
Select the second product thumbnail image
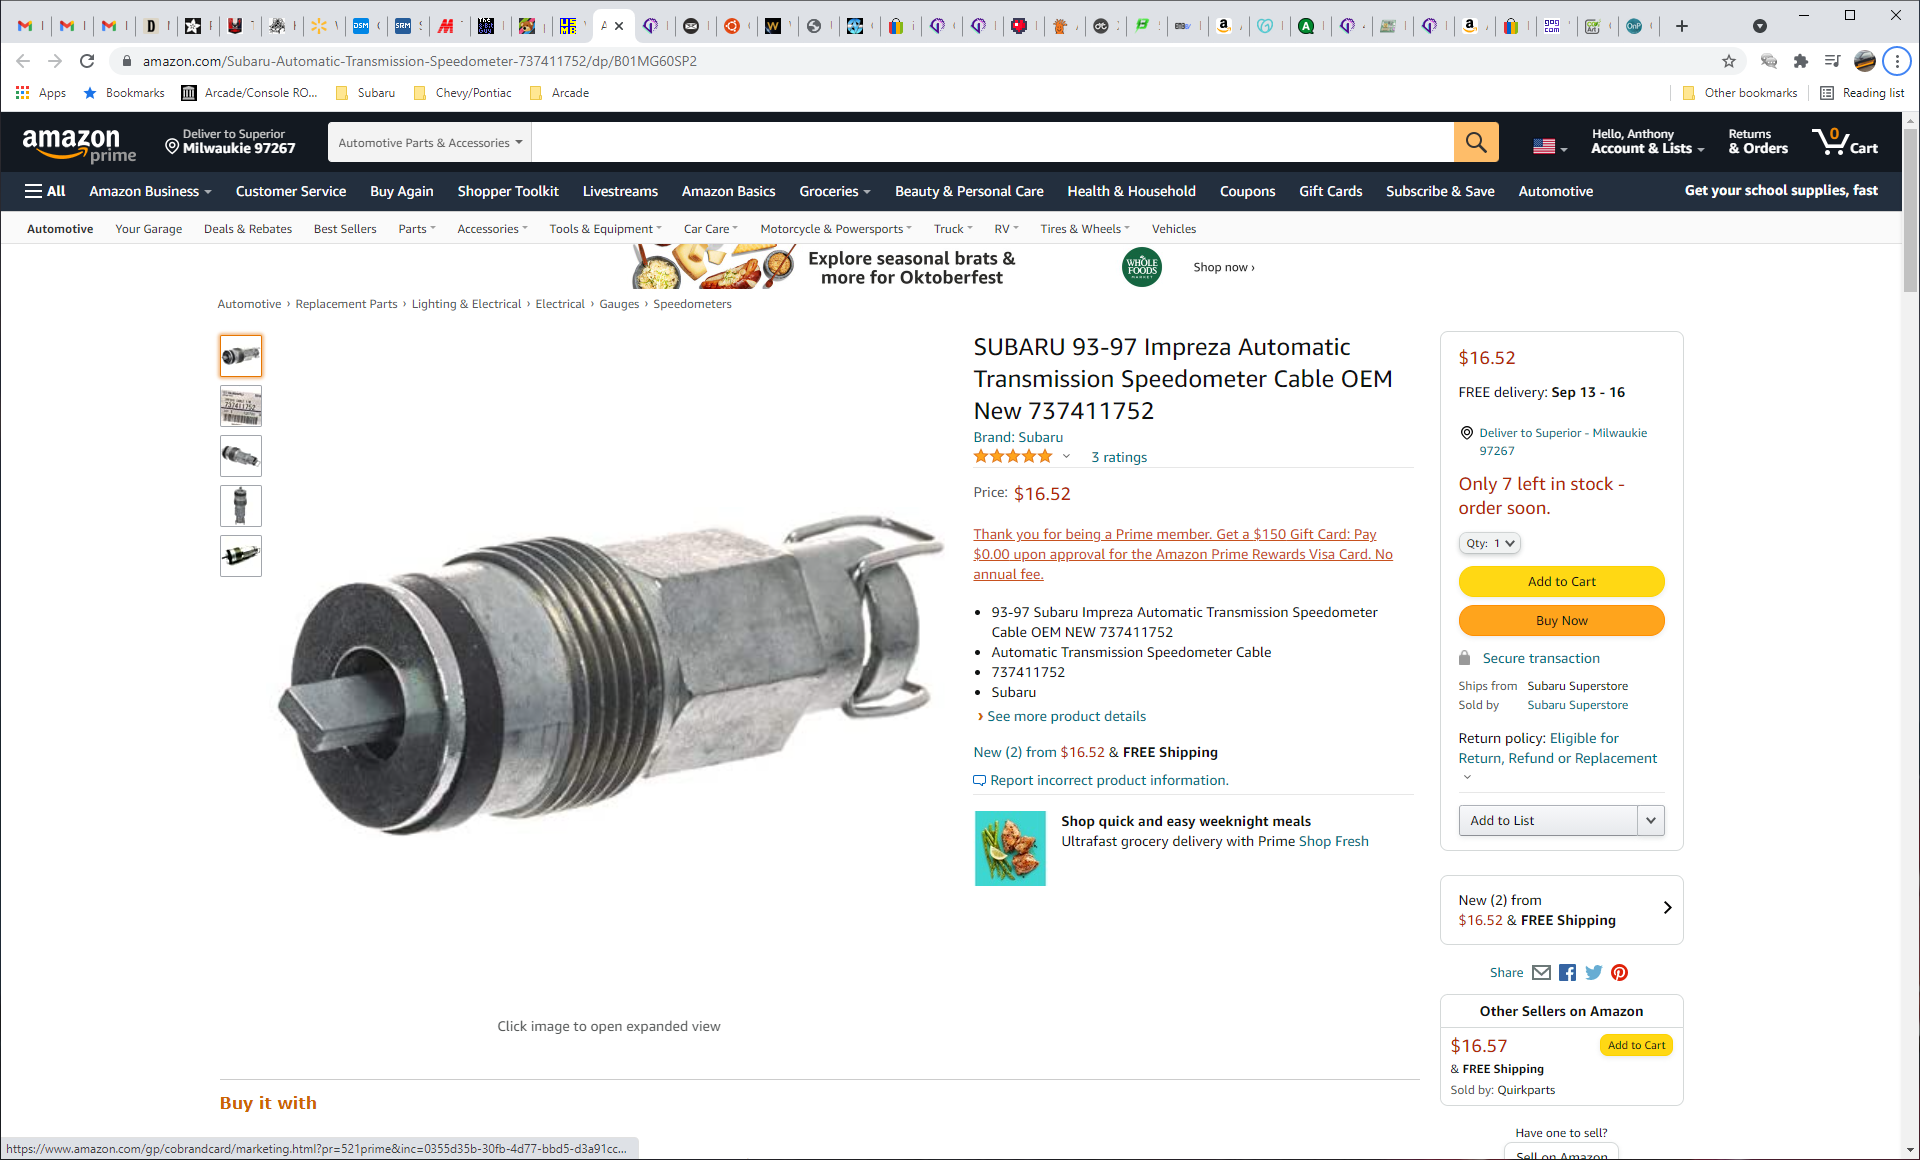tap(241, 406)
